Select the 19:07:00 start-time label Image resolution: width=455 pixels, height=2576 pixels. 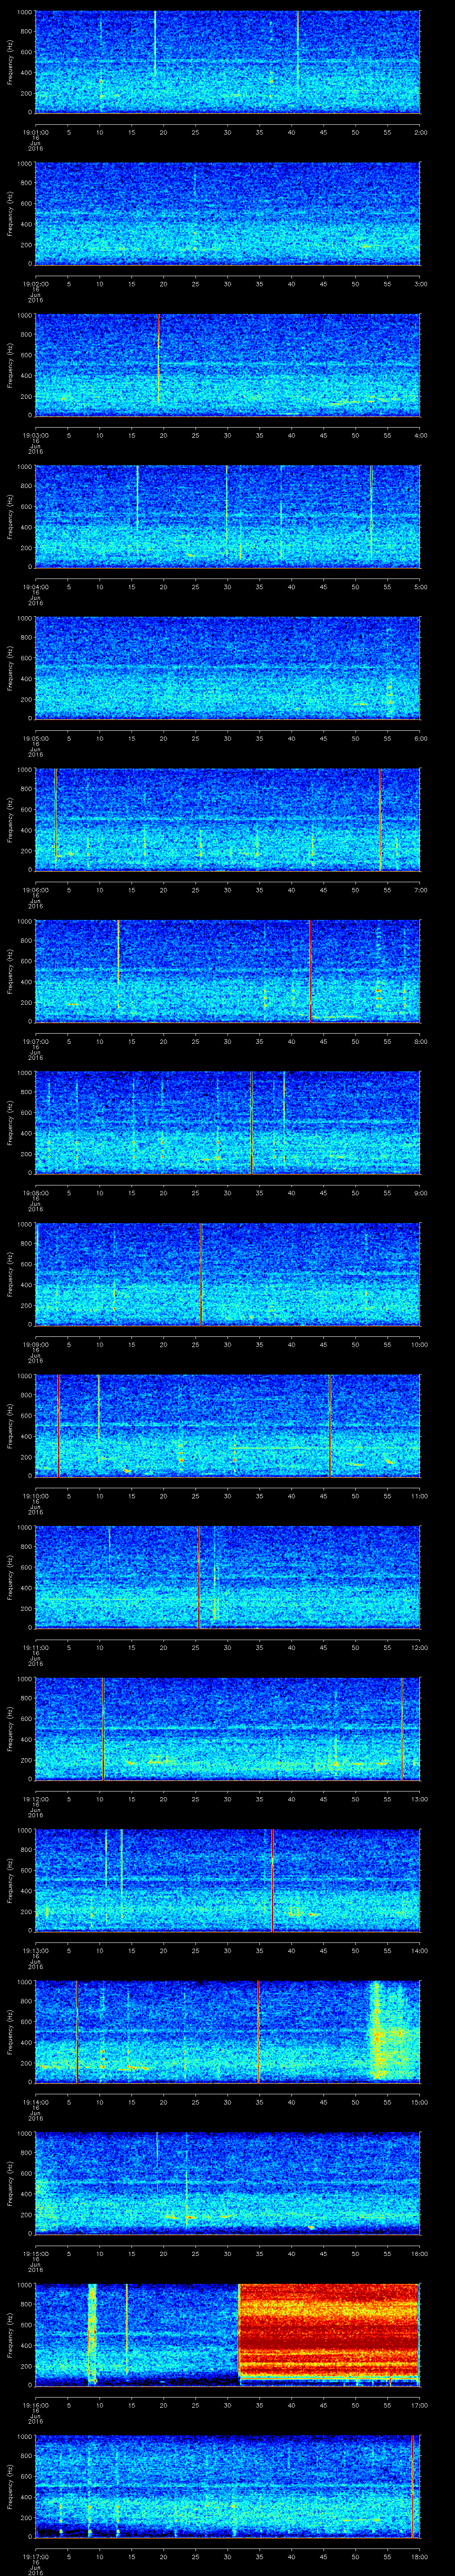tap(35, 1041)
